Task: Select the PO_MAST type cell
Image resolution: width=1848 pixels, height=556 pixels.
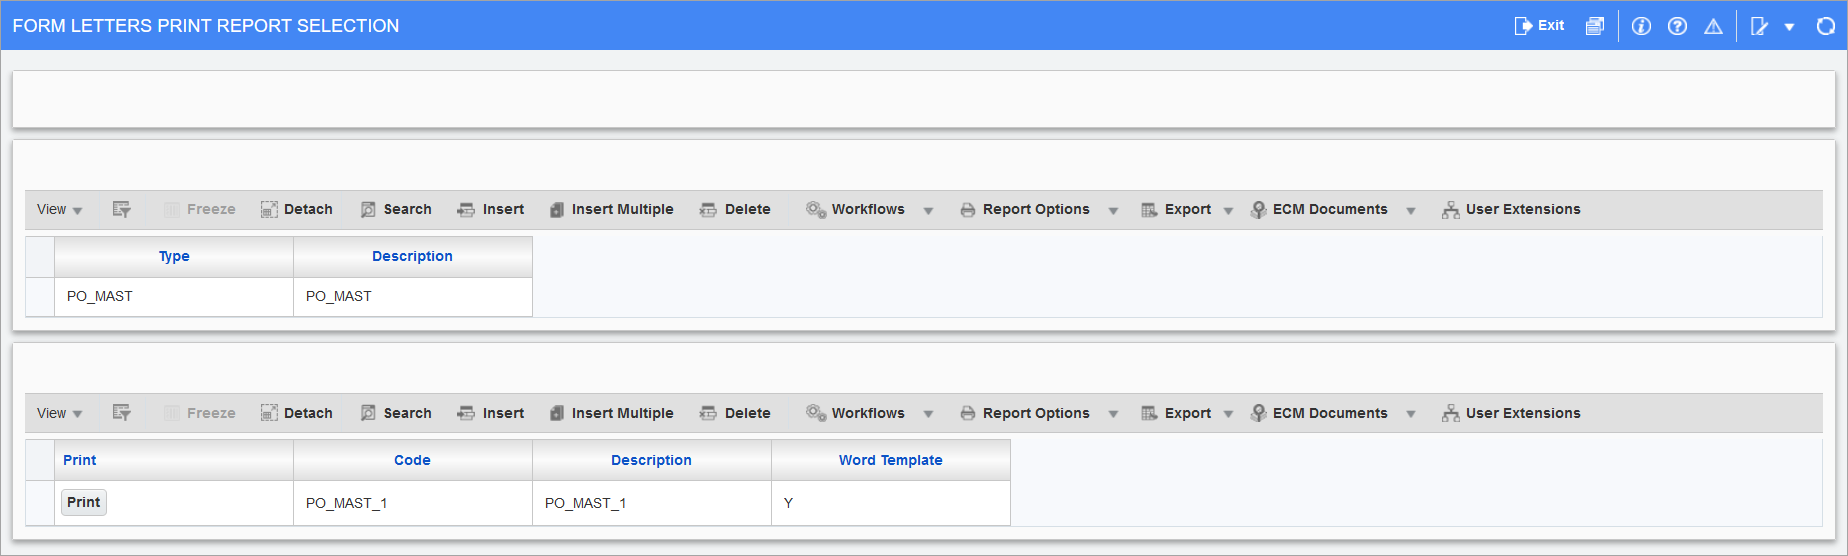Action: (173, 296)
